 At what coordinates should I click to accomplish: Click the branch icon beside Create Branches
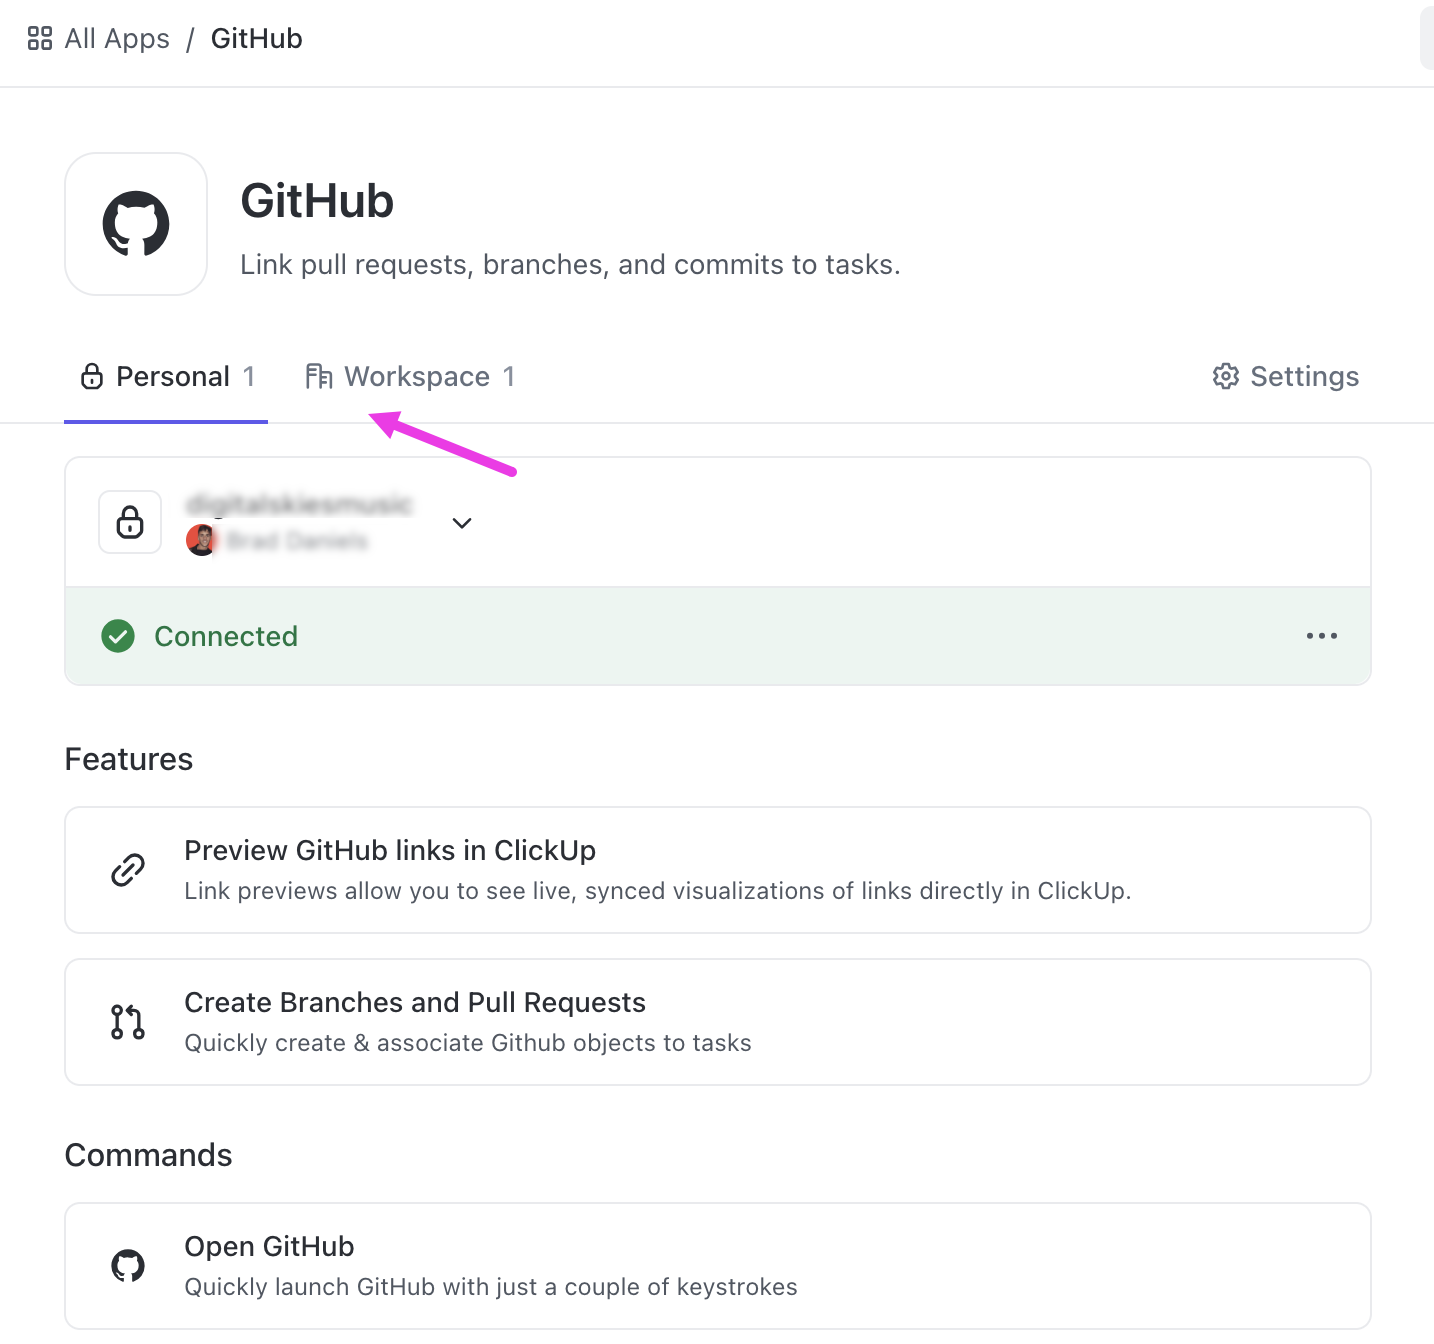coord(126,1021)
